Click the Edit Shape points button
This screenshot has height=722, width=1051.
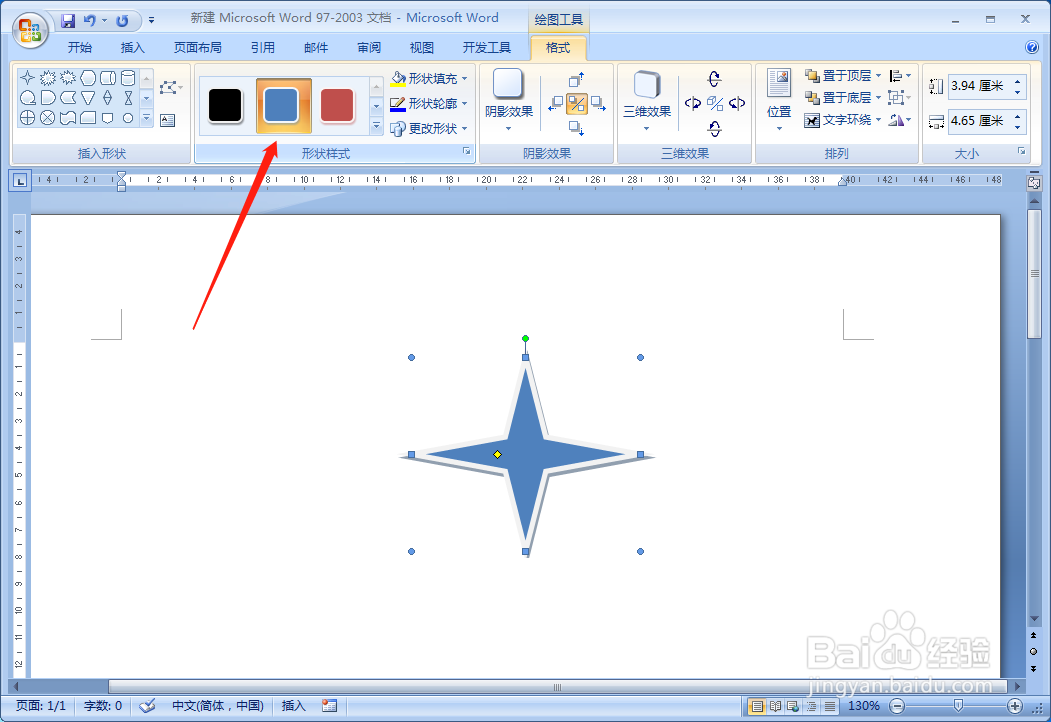click(x=170, y=87)
